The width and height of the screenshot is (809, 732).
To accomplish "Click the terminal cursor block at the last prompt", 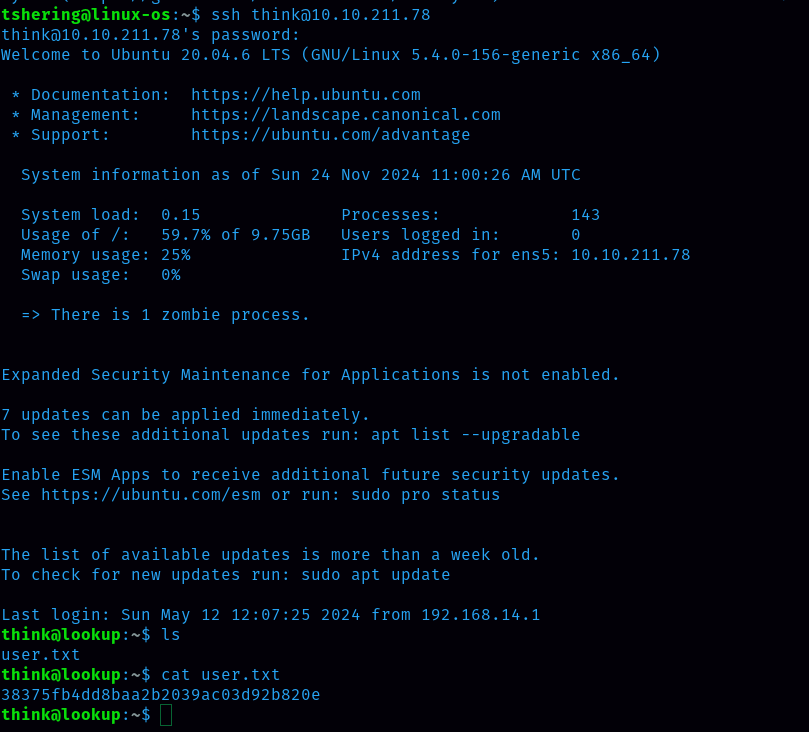I will (166, 715).
